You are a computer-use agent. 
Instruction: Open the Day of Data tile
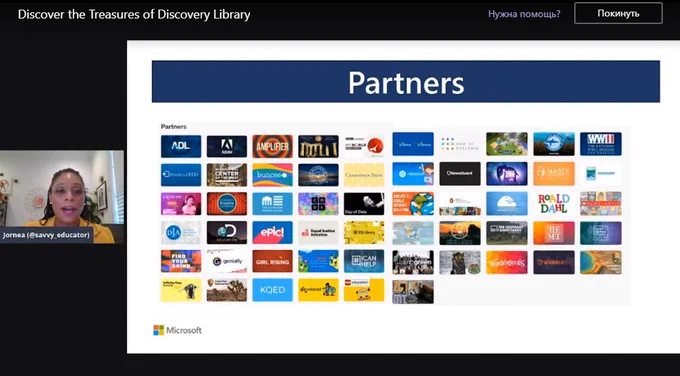364,204
